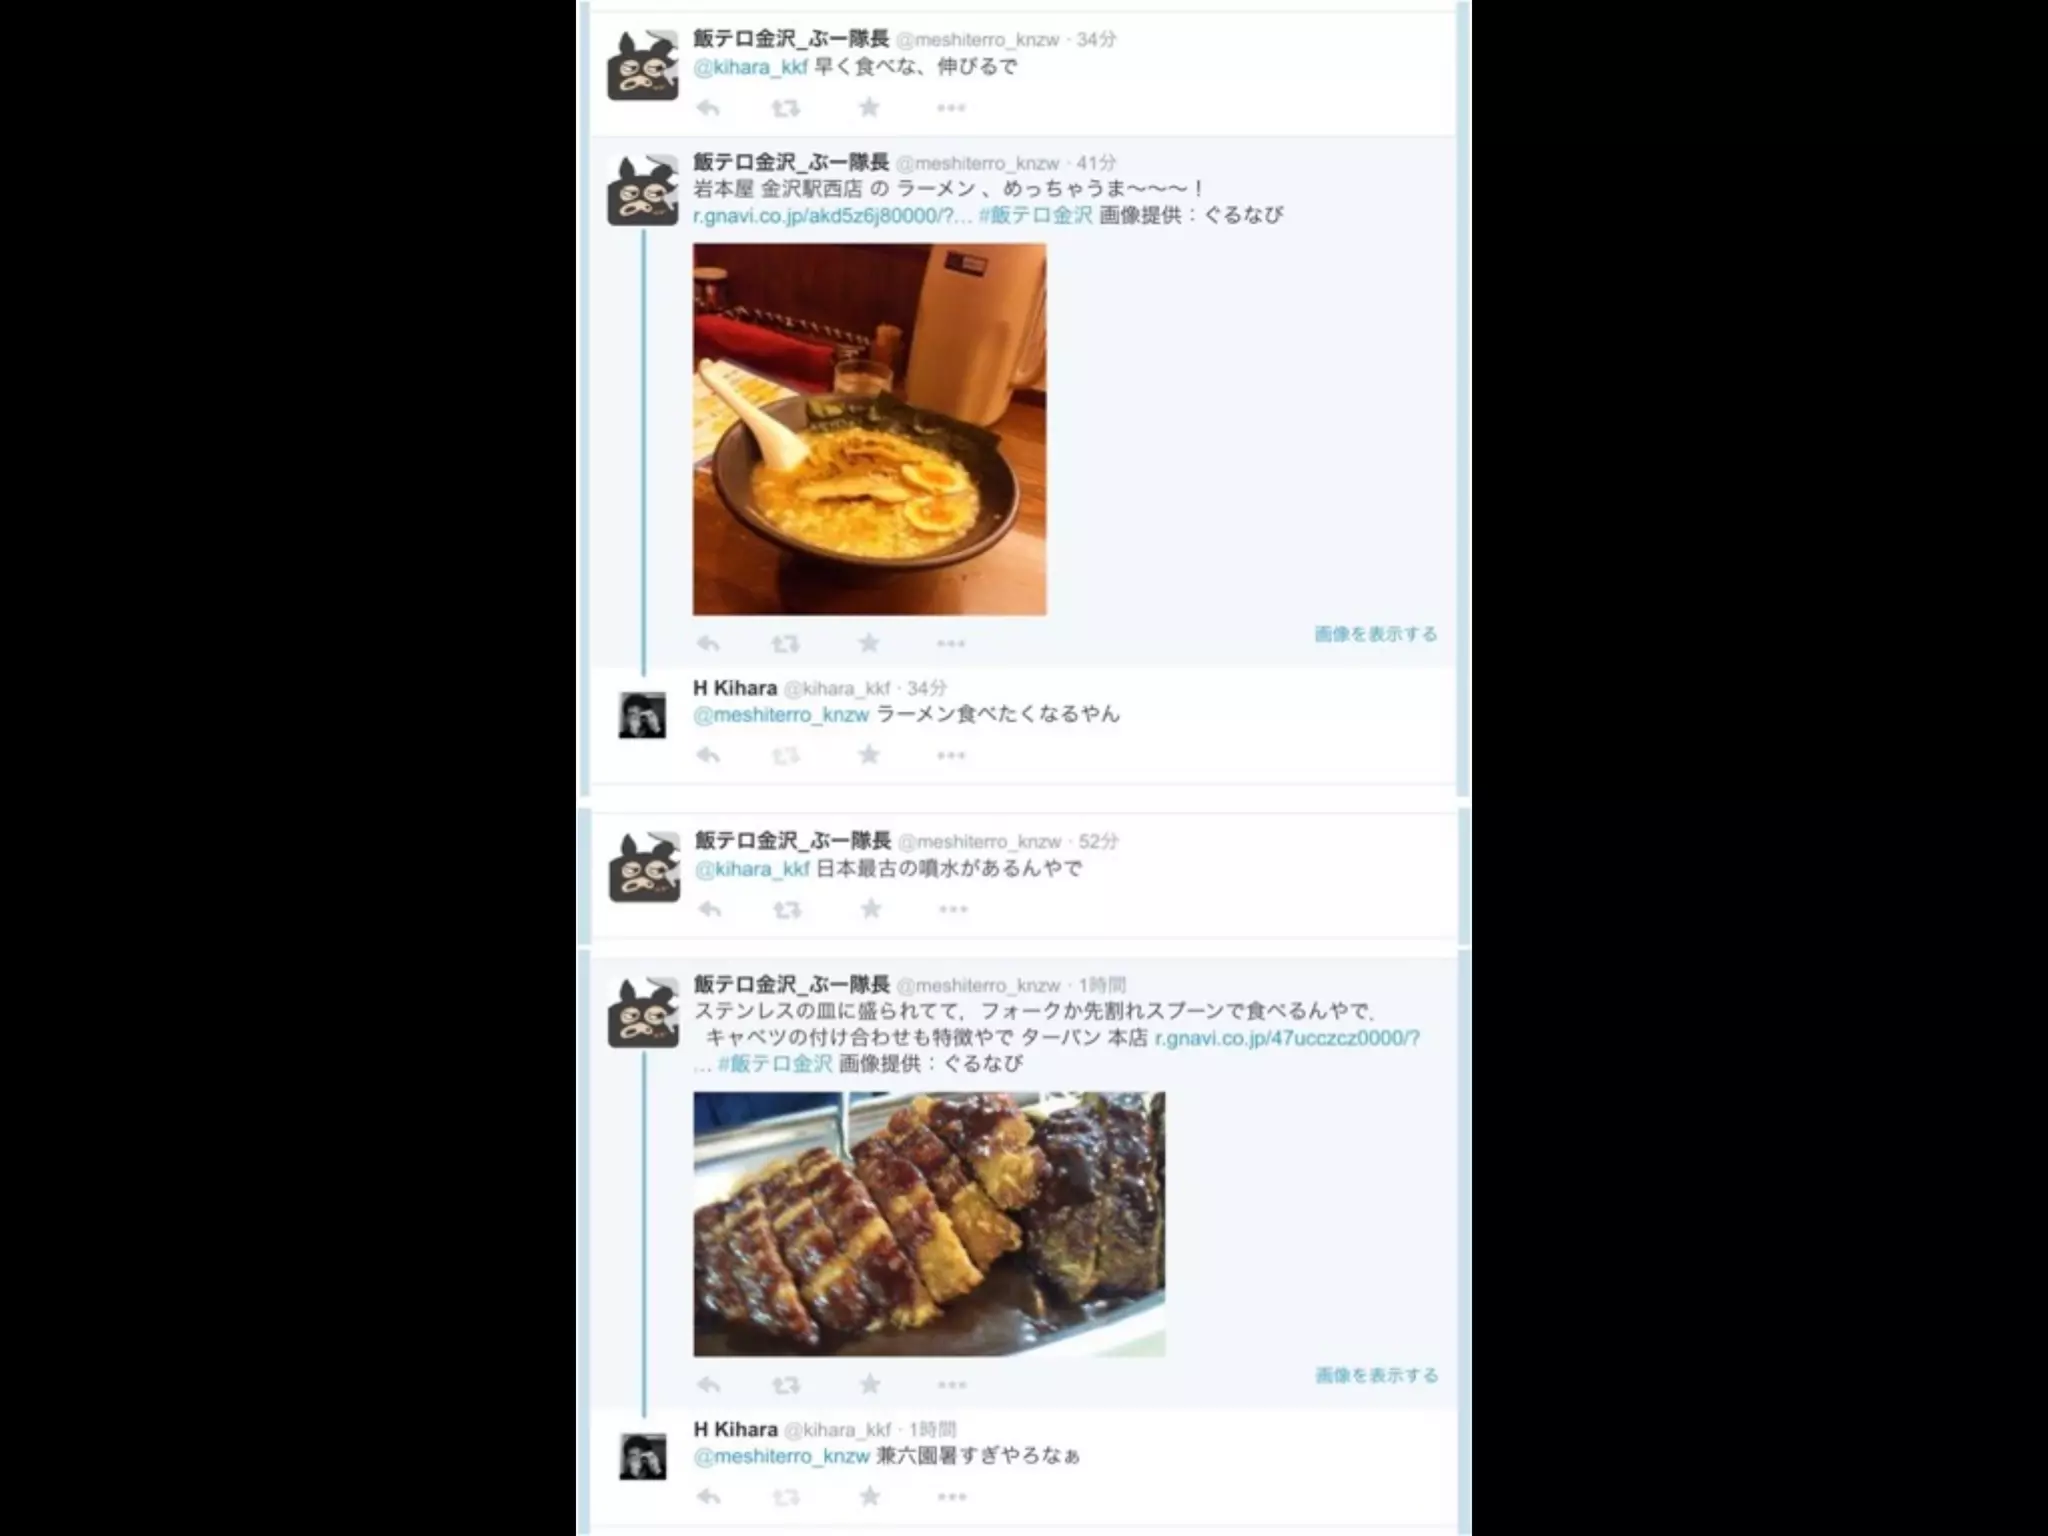The width and height of the screenshot is (2048, 1536).
Task: Open H Kihara's profile avatar in ramen reply
Action: (x=642, y=716)
